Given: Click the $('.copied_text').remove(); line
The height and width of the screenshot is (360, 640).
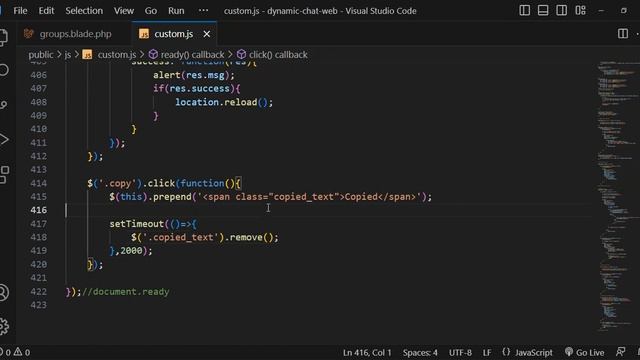Looking at the screenshot, I should point(205,237).
